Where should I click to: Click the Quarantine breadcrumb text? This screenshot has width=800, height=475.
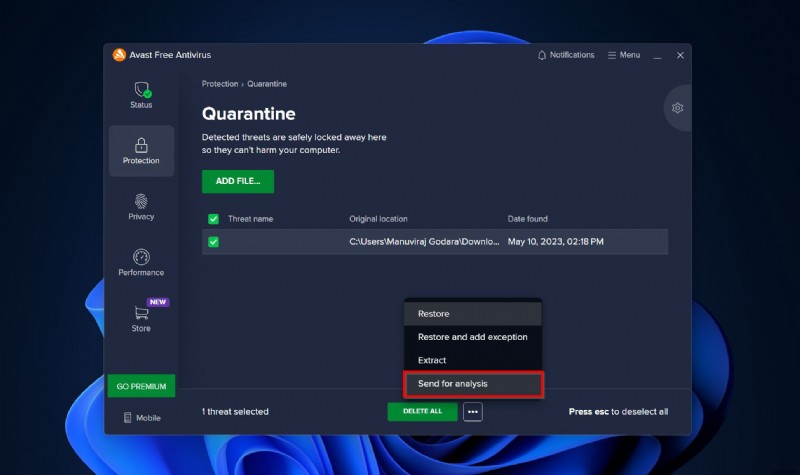[267, 84]
